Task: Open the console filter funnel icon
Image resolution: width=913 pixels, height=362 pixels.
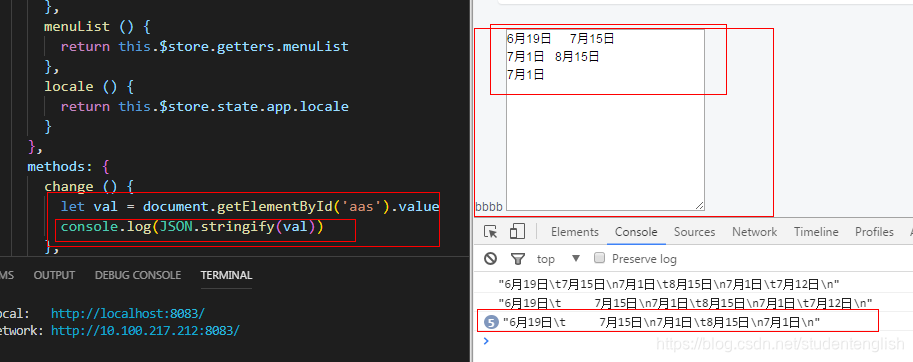Action: 518,258
